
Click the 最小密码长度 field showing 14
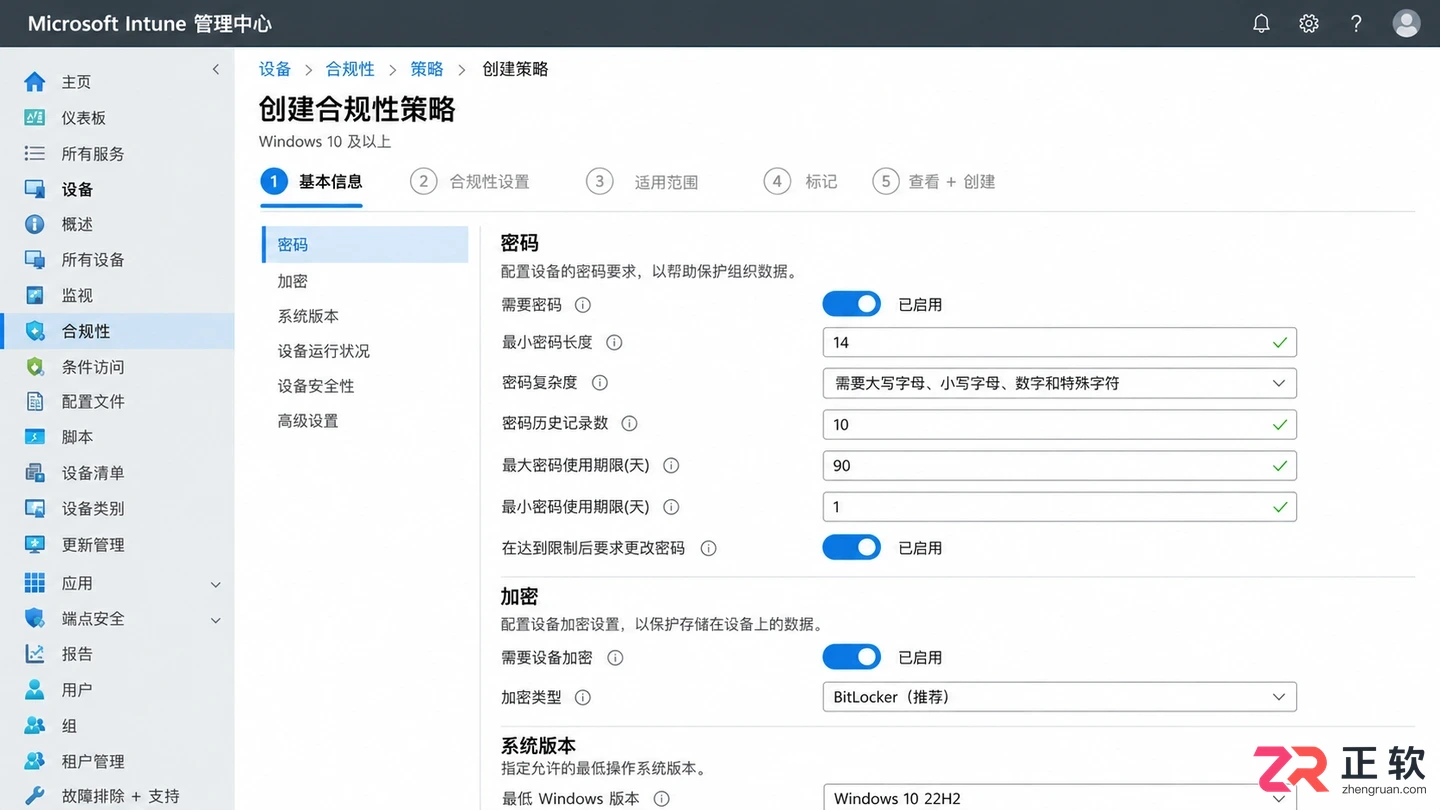[1059, 342]
